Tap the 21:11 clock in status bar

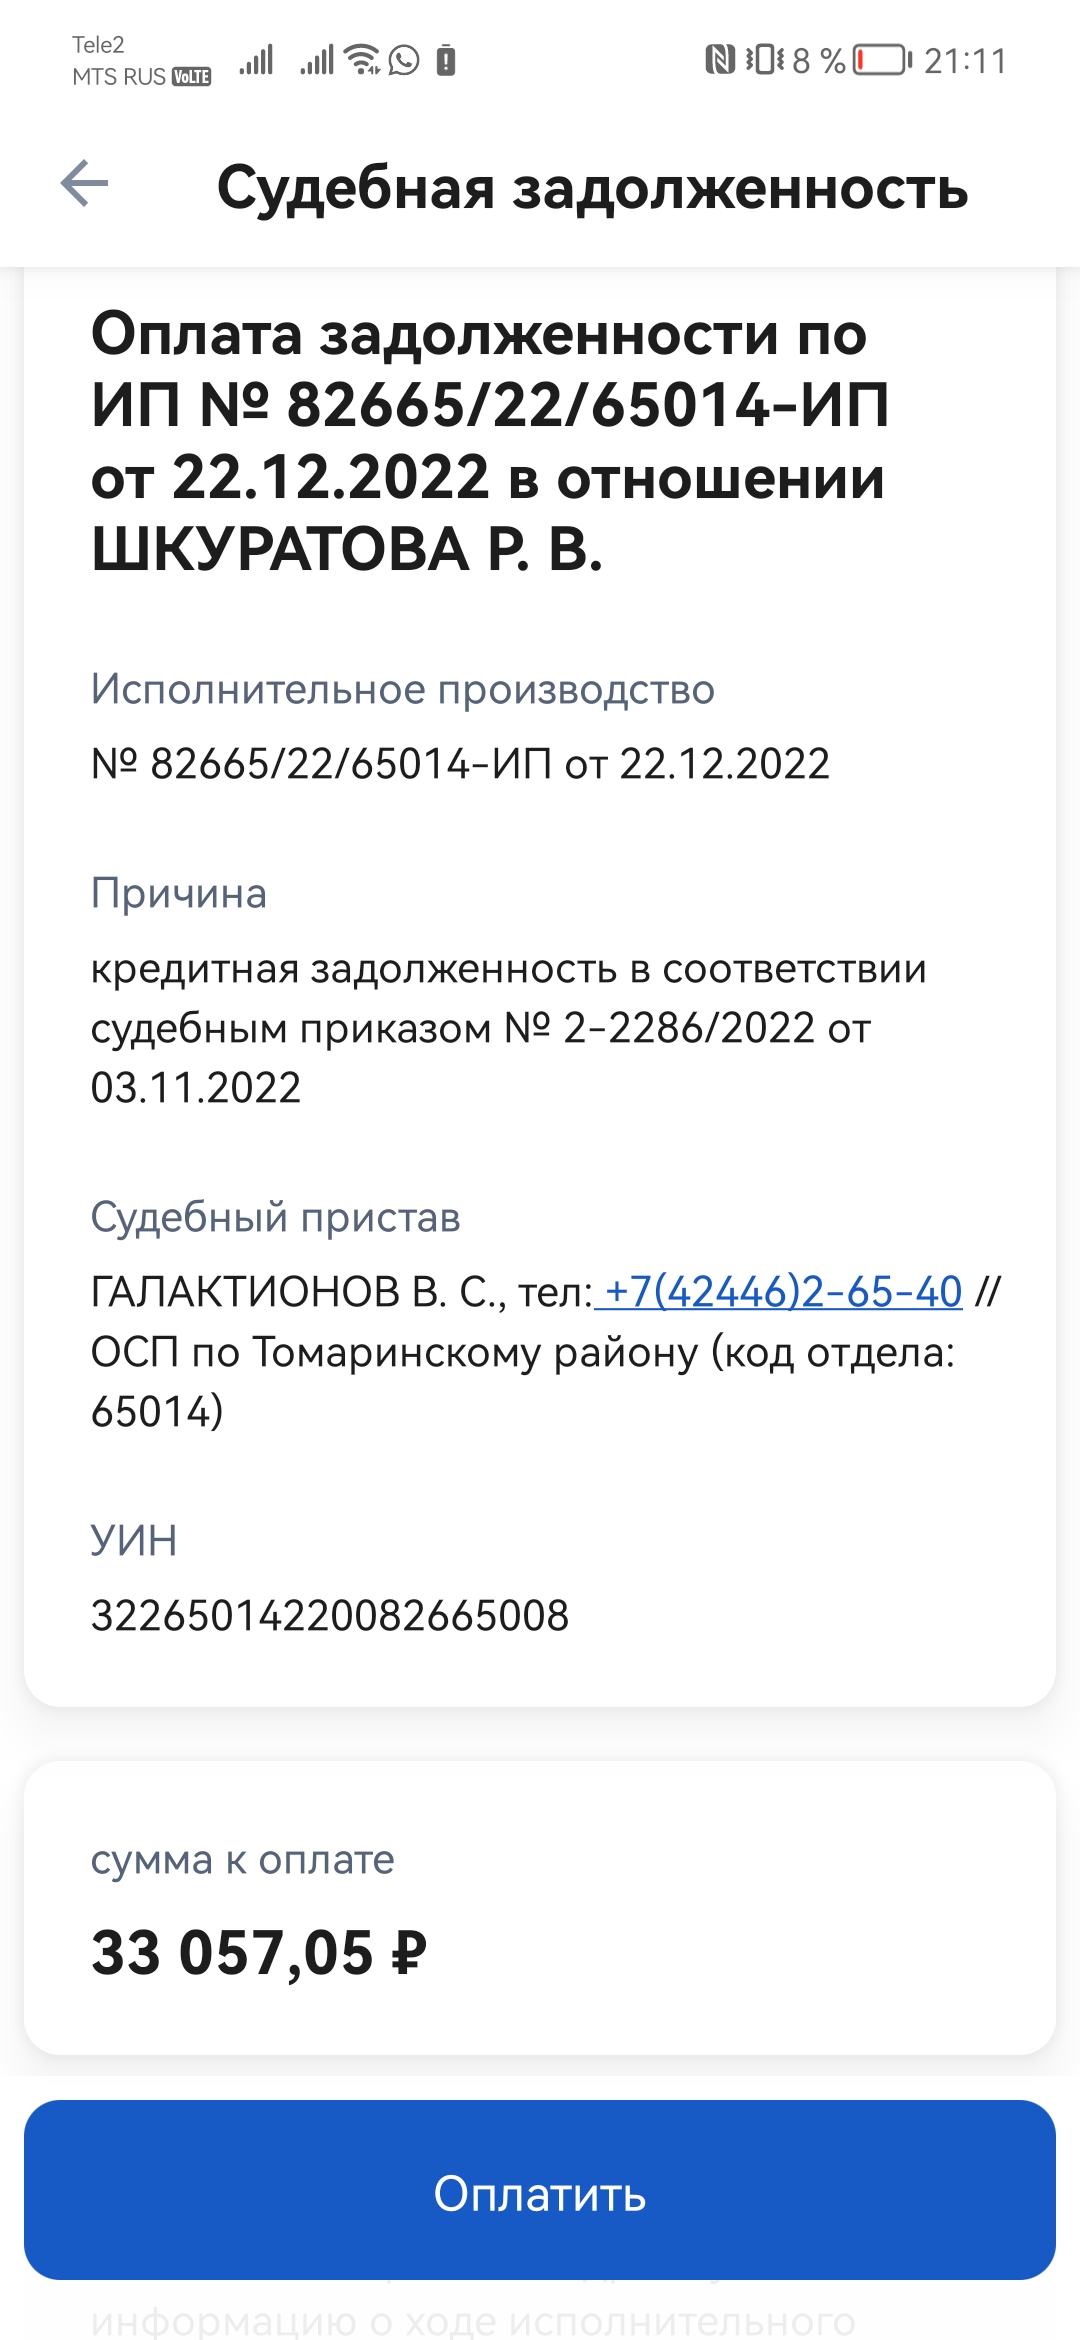(965, 61)
